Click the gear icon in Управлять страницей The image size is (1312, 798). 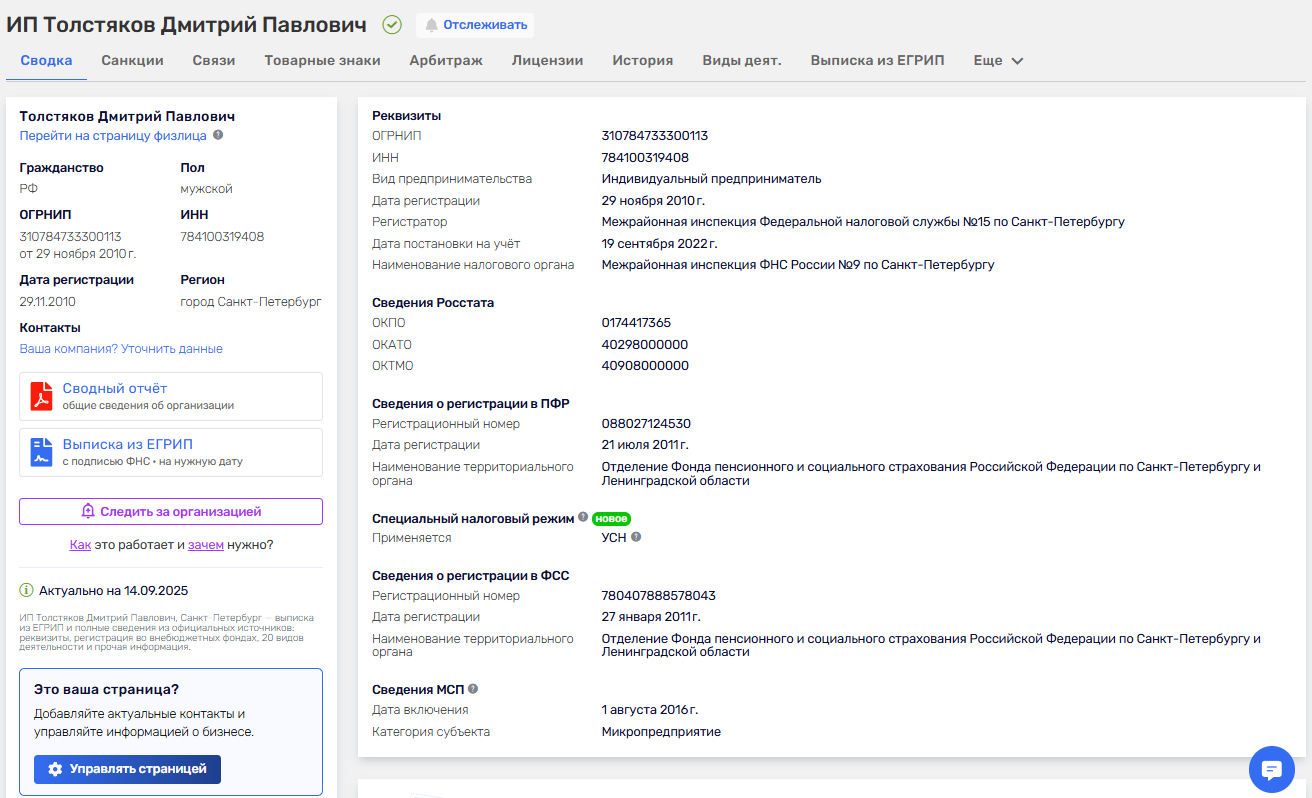(55, 769)
